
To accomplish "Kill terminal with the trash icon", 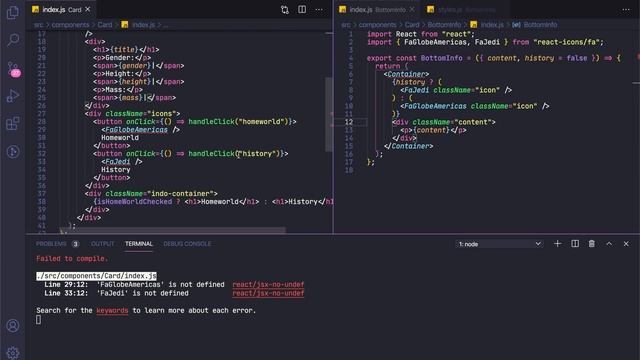I will click(591, 244).
